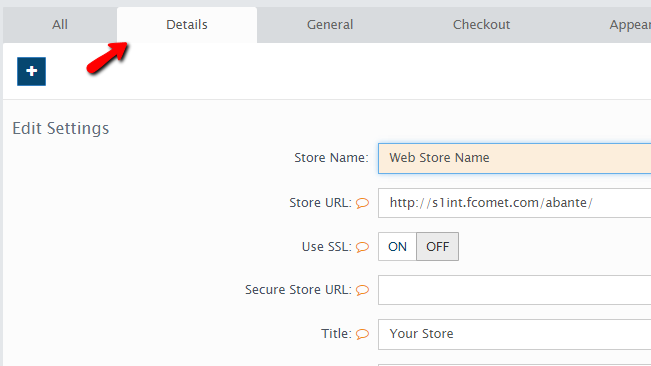Open the Checkout settings tab

tap(481, 25)
